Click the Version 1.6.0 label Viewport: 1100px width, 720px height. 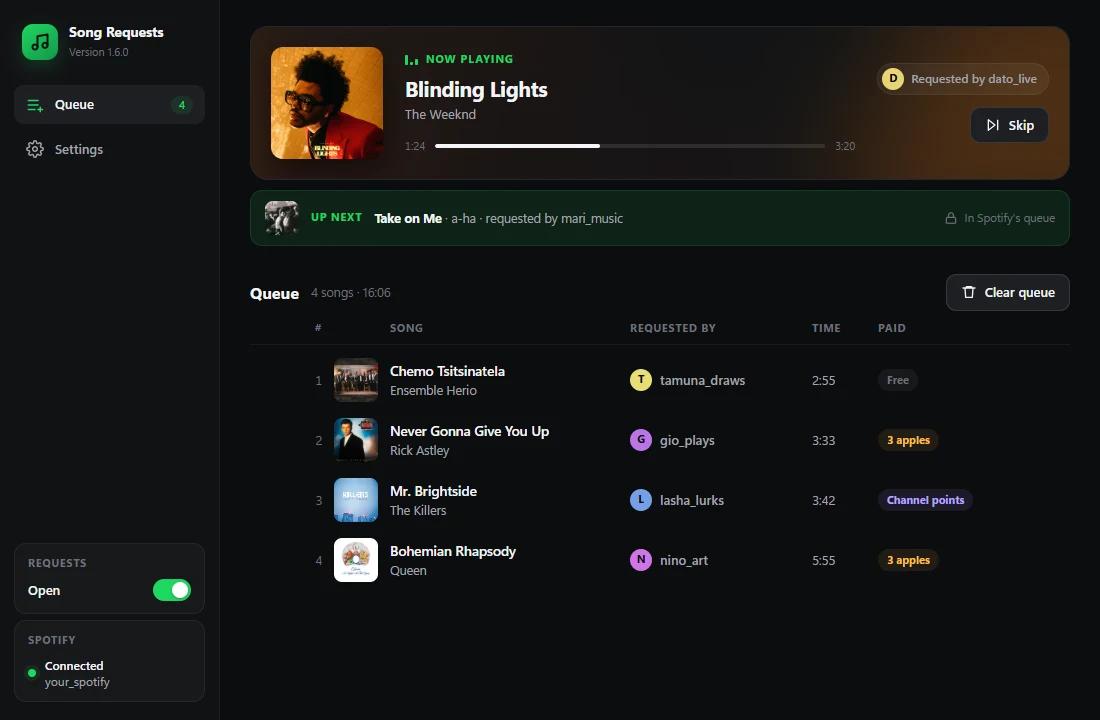click(98, 52)
